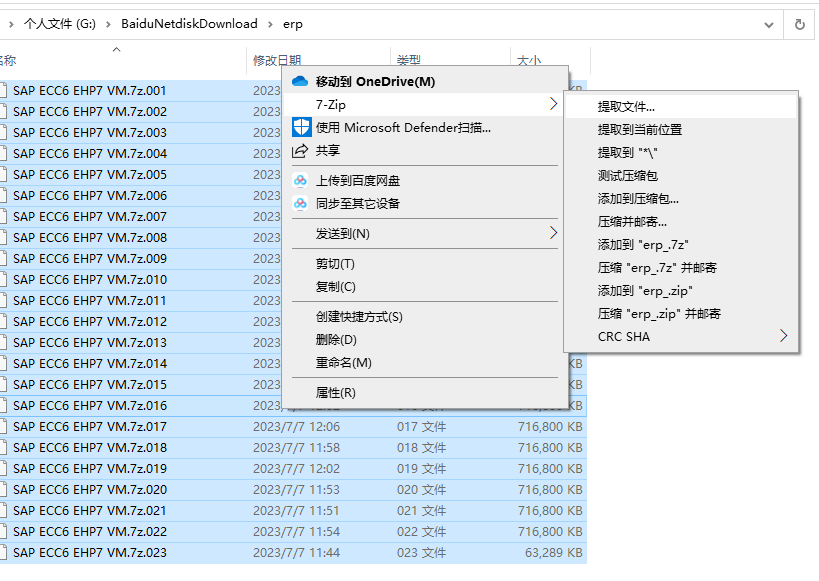Click the refresh button next to address bar
This screenshot has height=581, width=819.
799,24
